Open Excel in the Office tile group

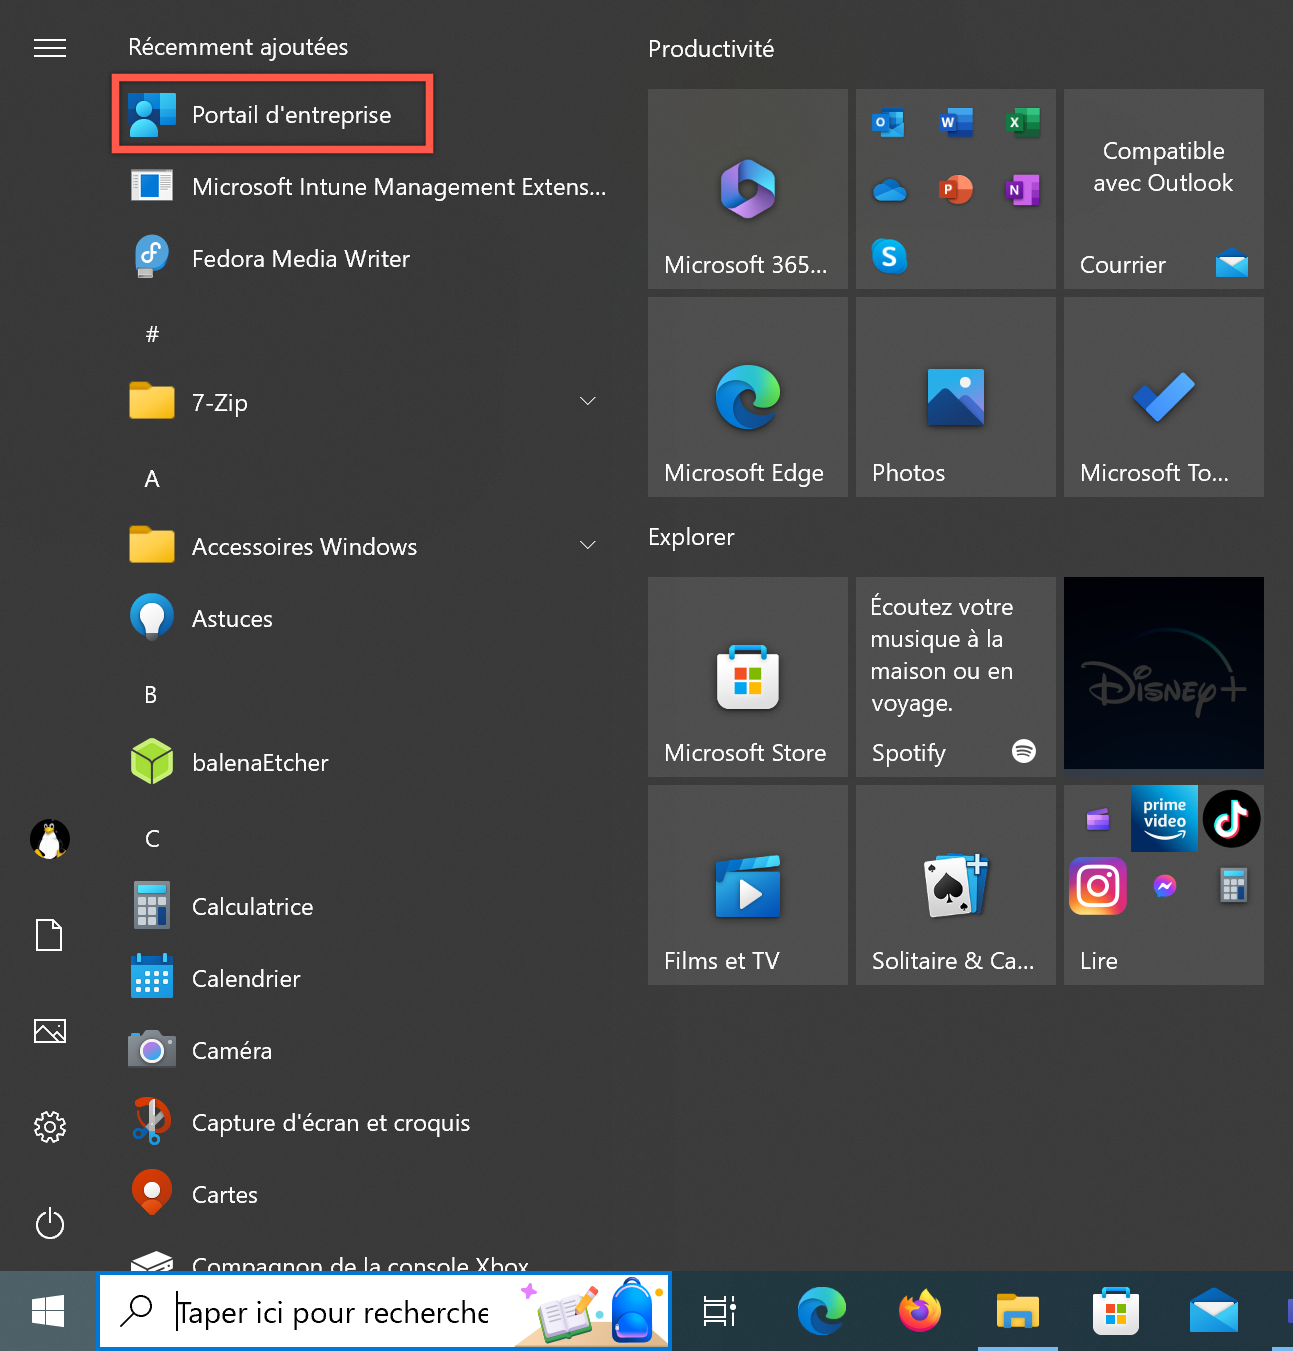1023,123
